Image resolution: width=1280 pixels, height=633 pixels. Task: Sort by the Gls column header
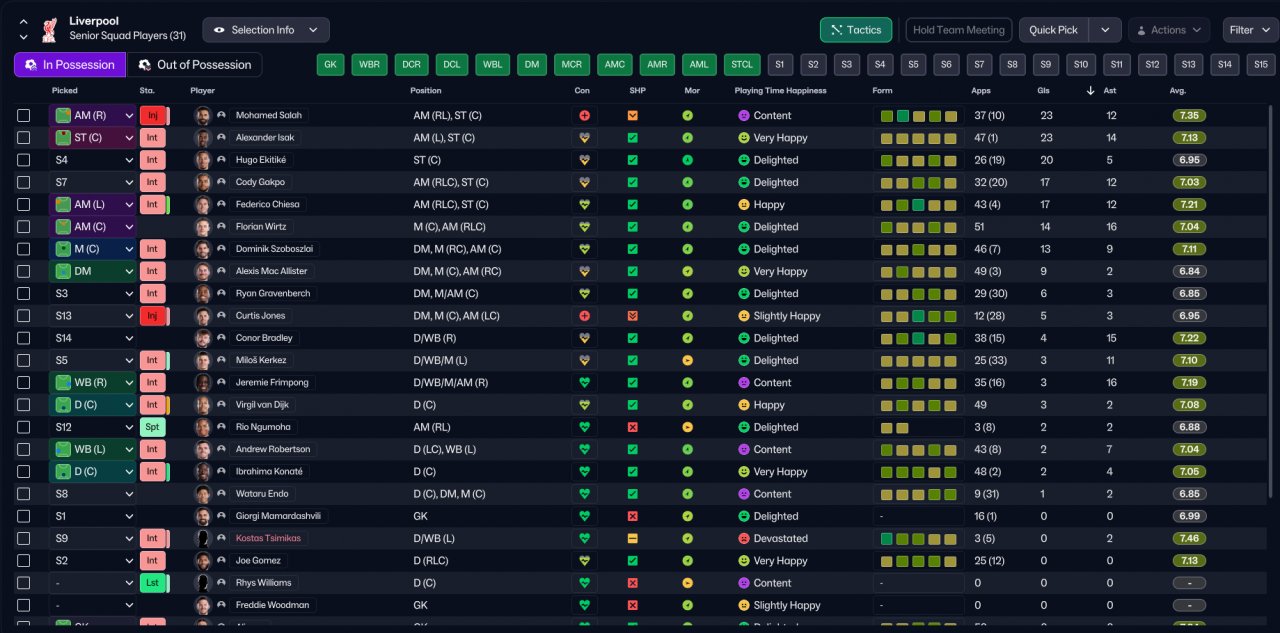pos(1044,90)
